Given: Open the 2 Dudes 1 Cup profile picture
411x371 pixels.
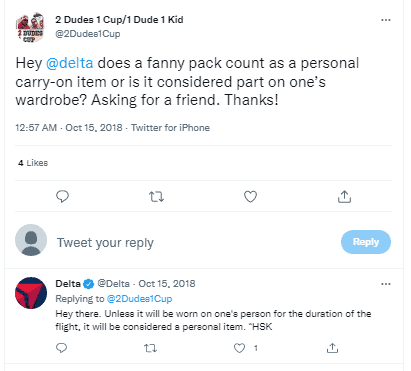Looking at the screenshot, I should pos(31,28).
